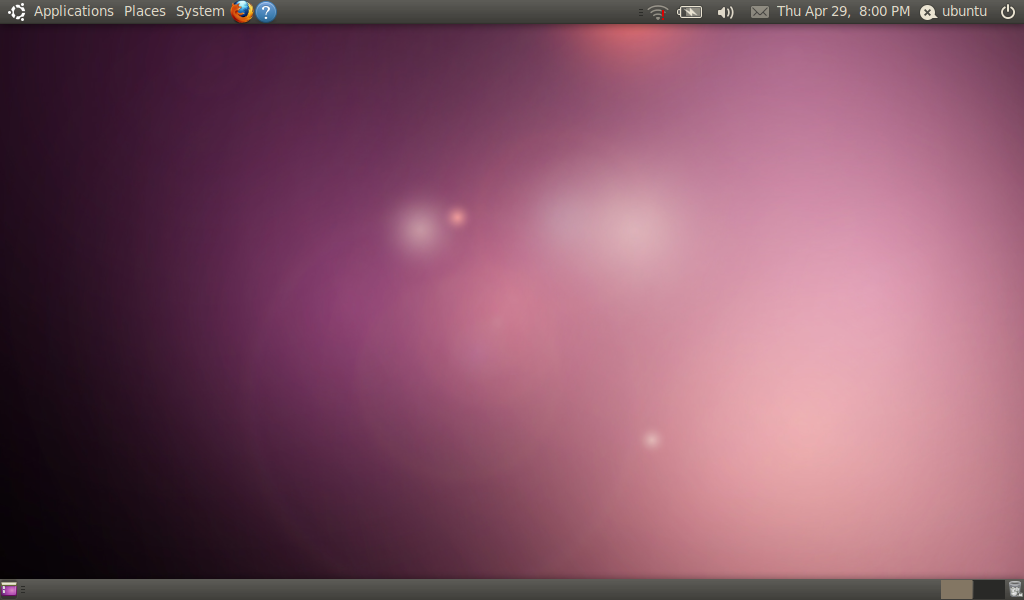The height and width of the screenshot is (600, 1024).
Task: Open the power session menu
Action: coord(1008,12)
